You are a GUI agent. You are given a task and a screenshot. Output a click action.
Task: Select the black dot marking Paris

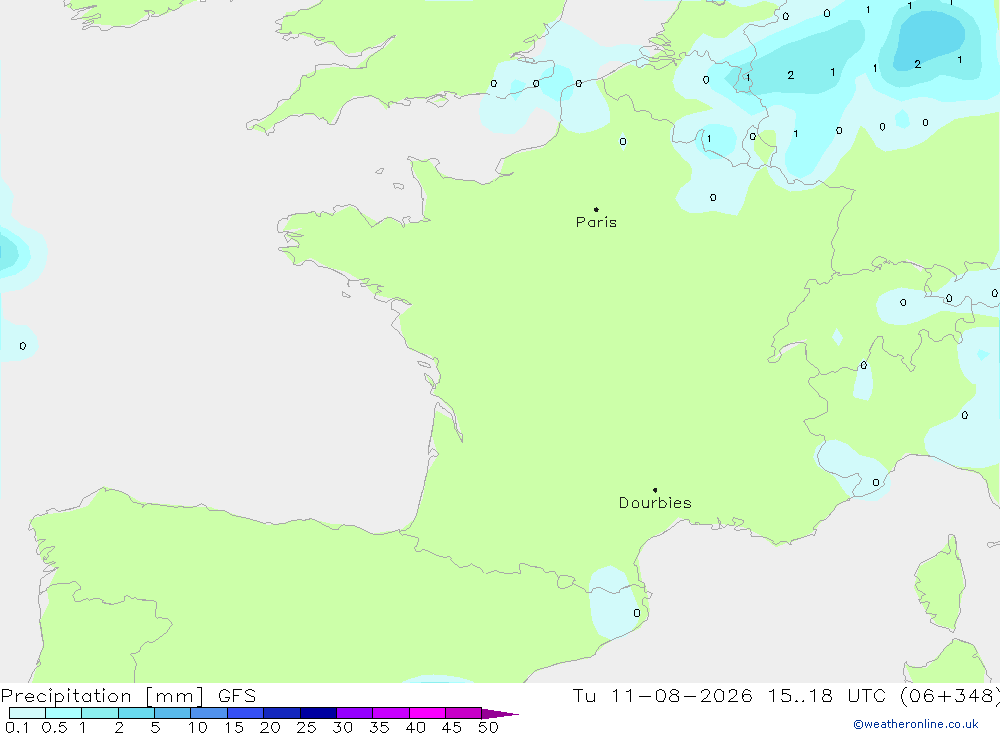pyautogui.click(x=596, y=209)
